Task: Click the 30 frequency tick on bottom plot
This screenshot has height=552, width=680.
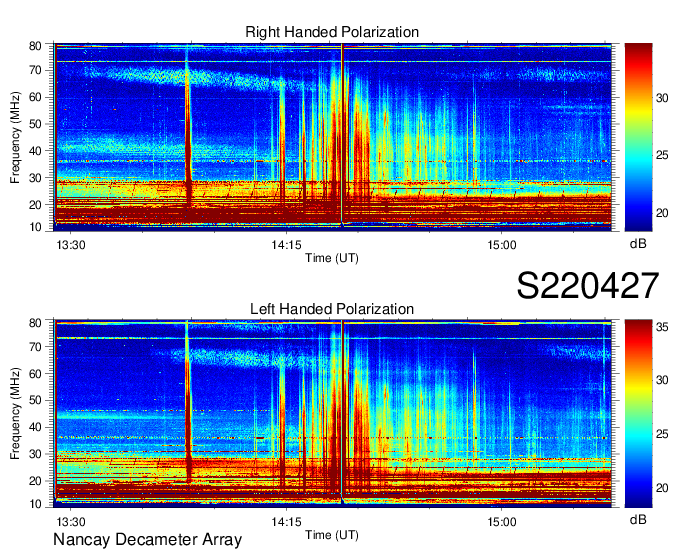Action: [x=35, y=454]
